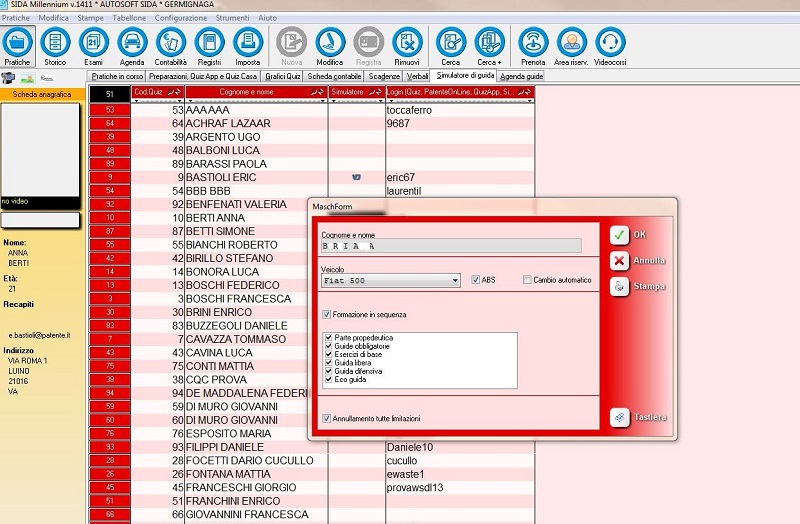
Task: Expand the Veicolo dropdown showing Fiat 500
Action: tap(455, 281)
